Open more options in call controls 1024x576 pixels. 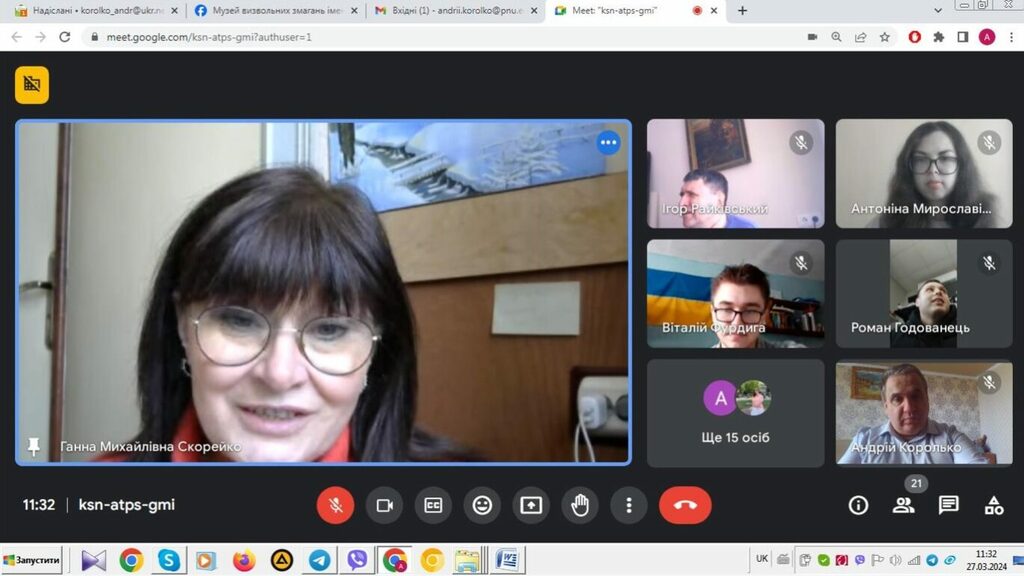[628, 505]
